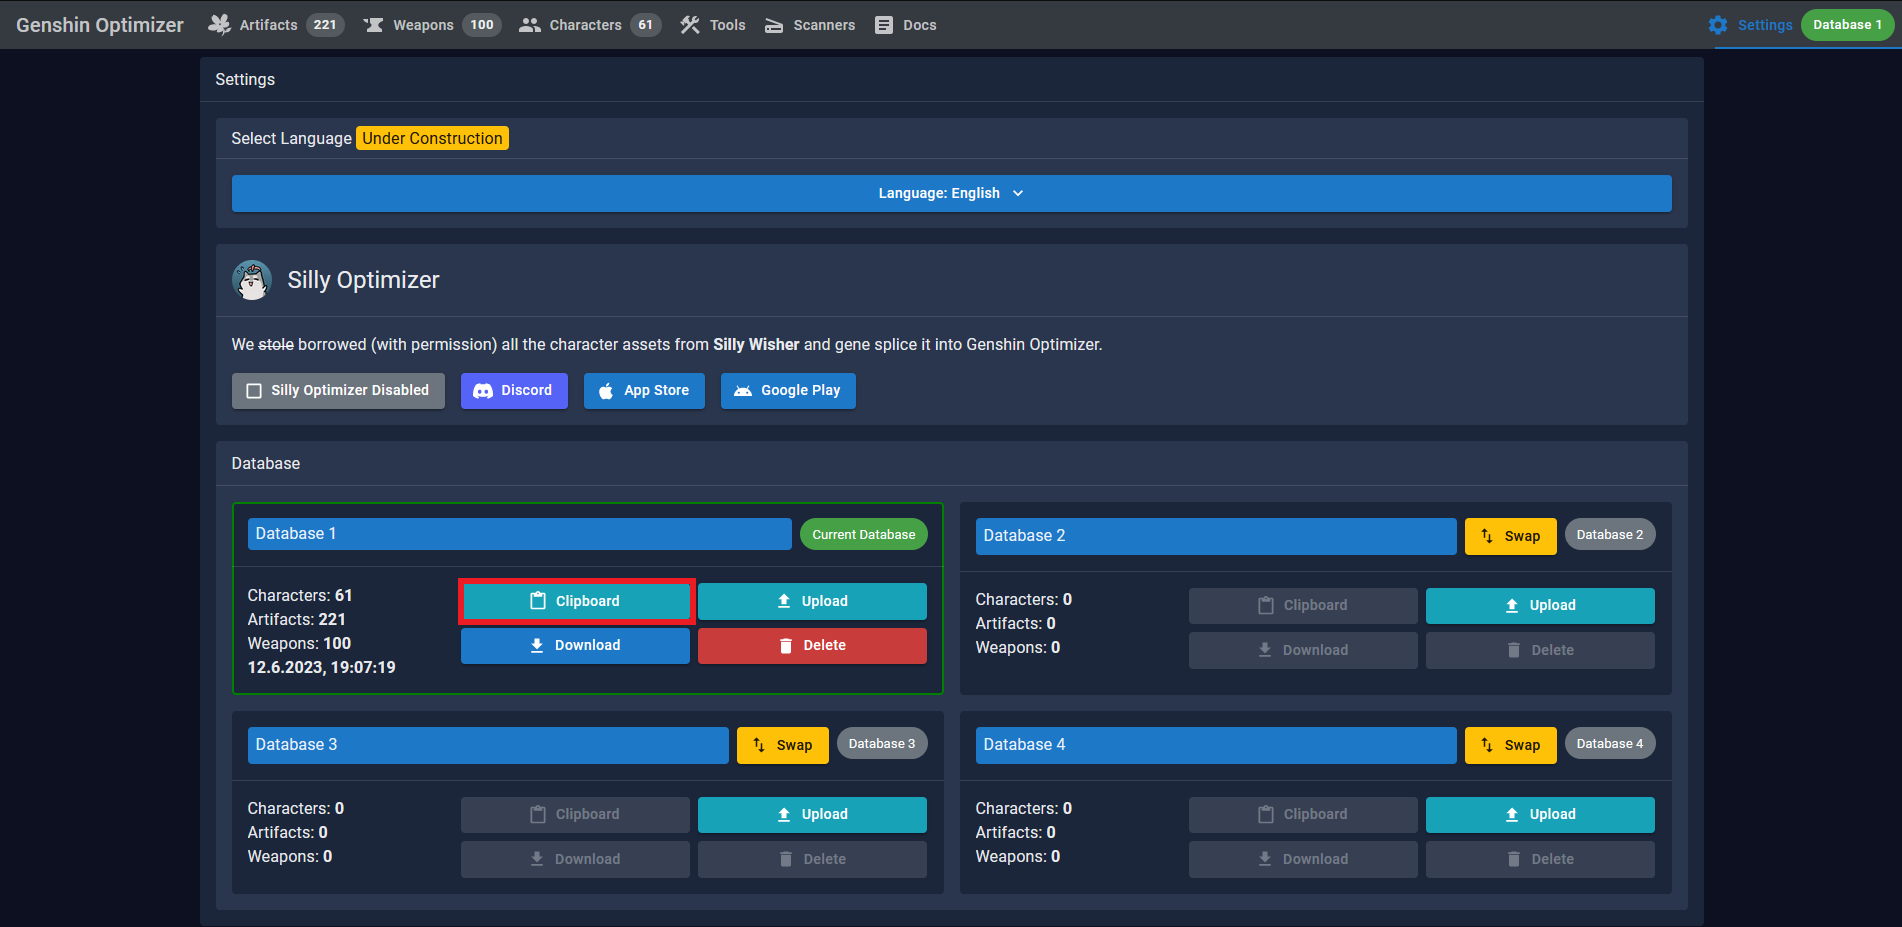Copy Database 1 to clipboard
This screenshot has width=1902, height=927.
pos(575,601)
